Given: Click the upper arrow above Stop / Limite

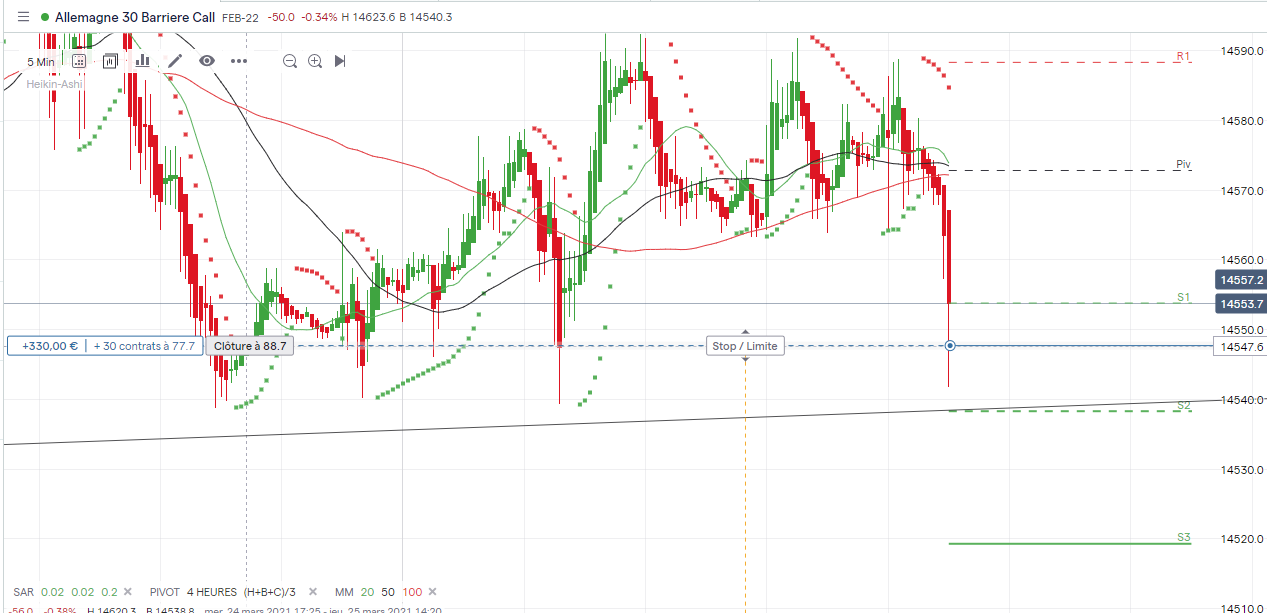Looking at the screenshot, I should tap(745, 331).
